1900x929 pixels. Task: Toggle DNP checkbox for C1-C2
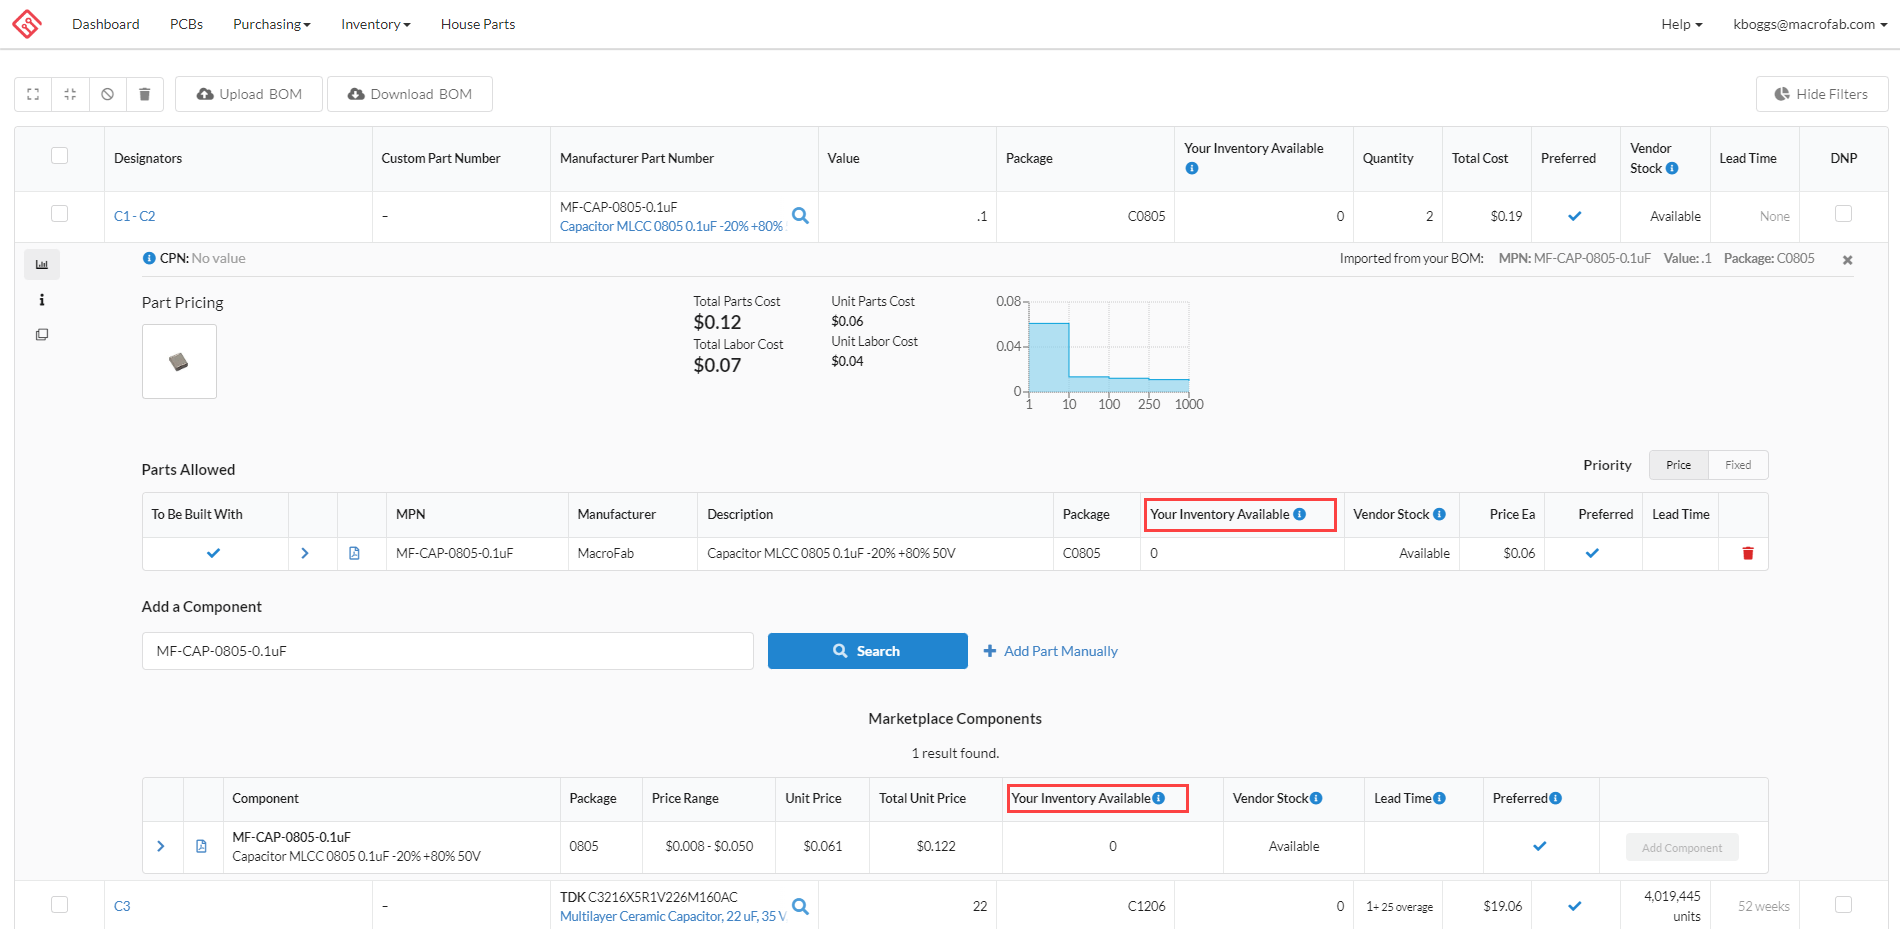pos(1843,214)
